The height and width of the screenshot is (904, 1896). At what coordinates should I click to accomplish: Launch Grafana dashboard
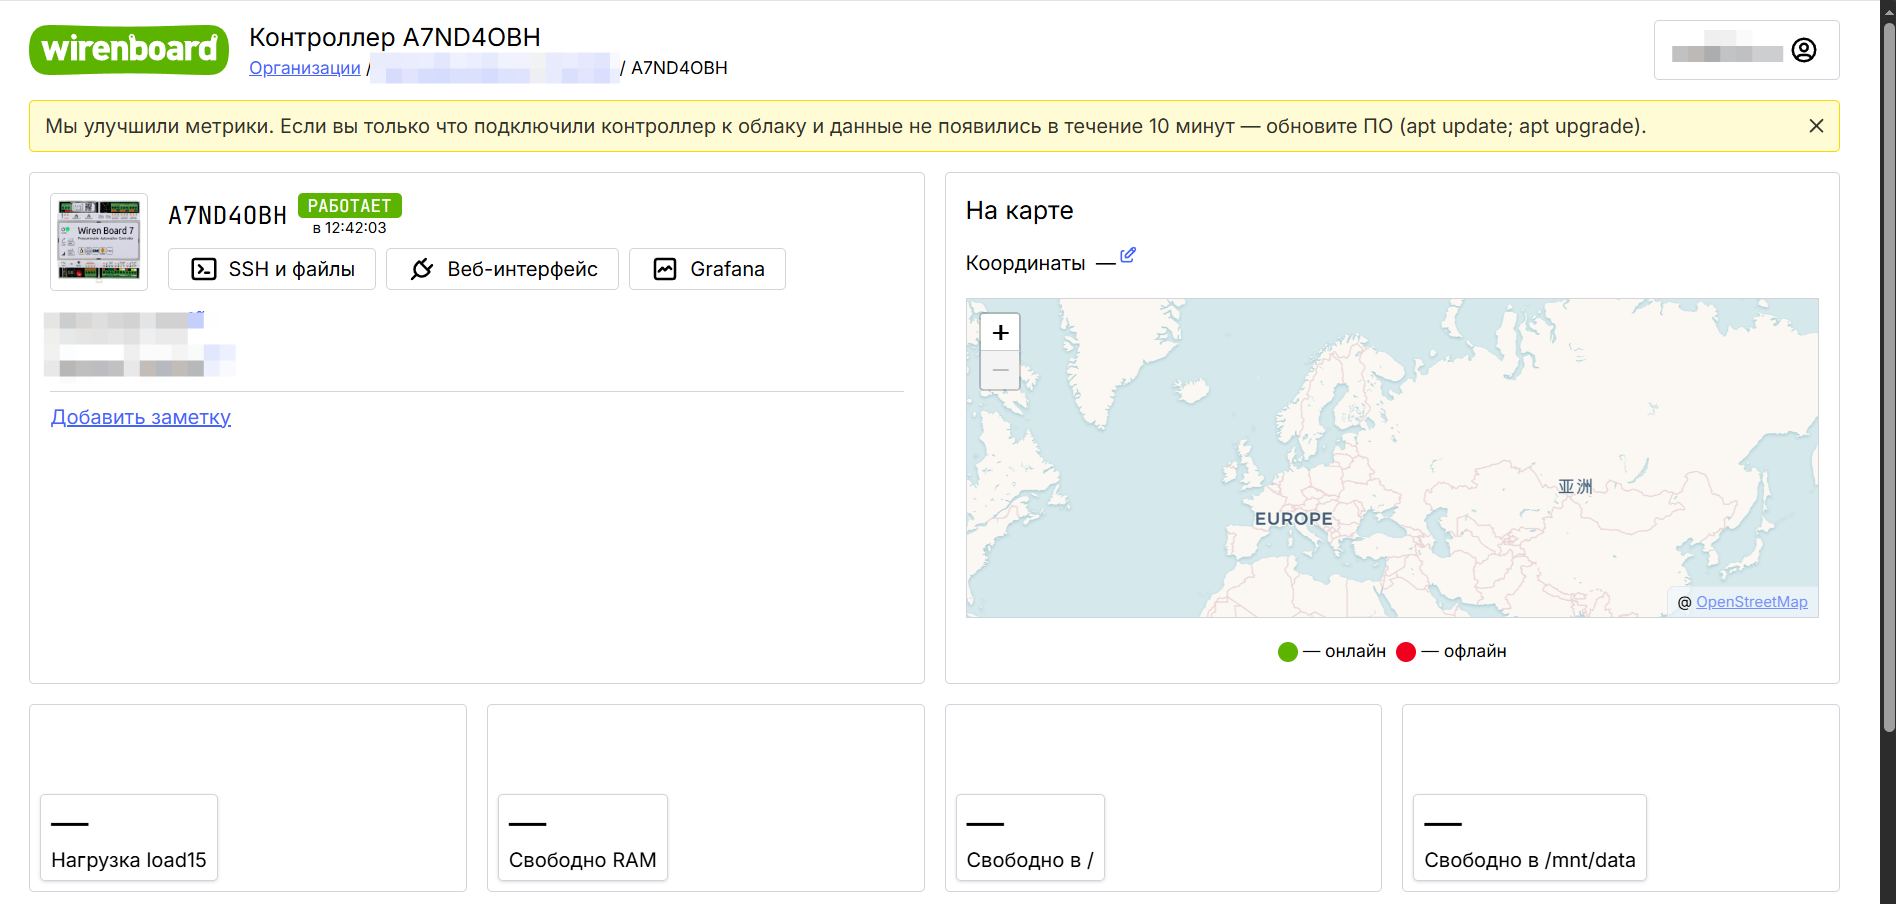pos(707,269)
